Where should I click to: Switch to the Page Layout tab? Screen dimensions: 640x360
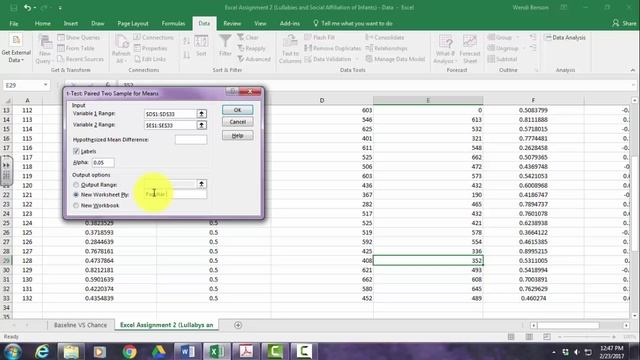tap(133, 24)
